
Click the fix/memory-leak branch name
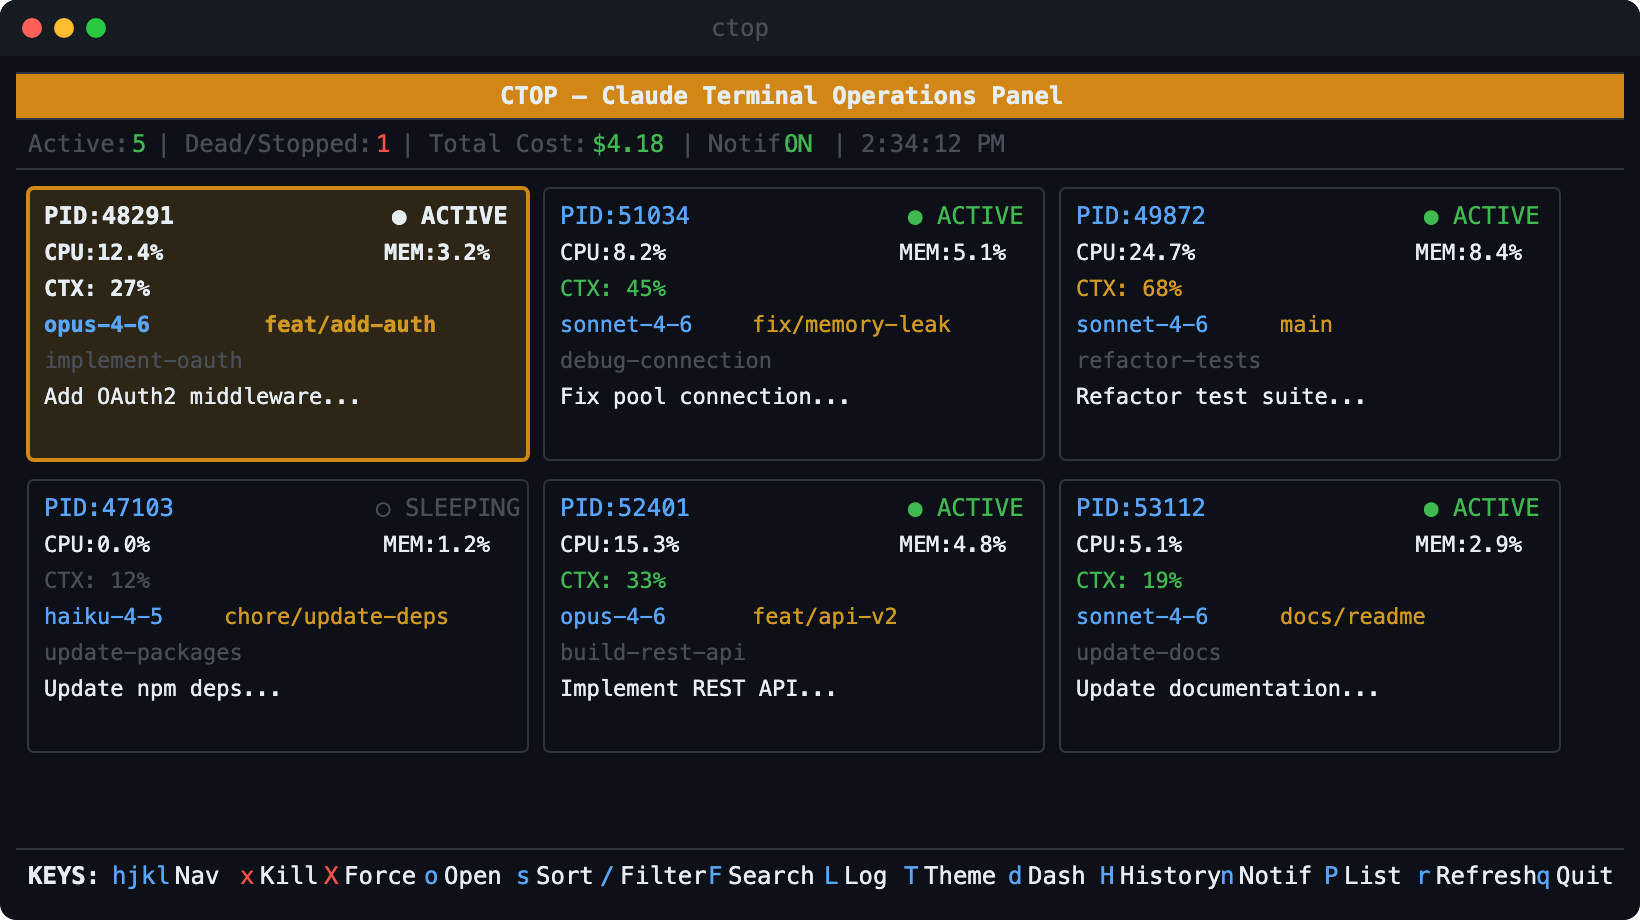[x=852, y=325]
